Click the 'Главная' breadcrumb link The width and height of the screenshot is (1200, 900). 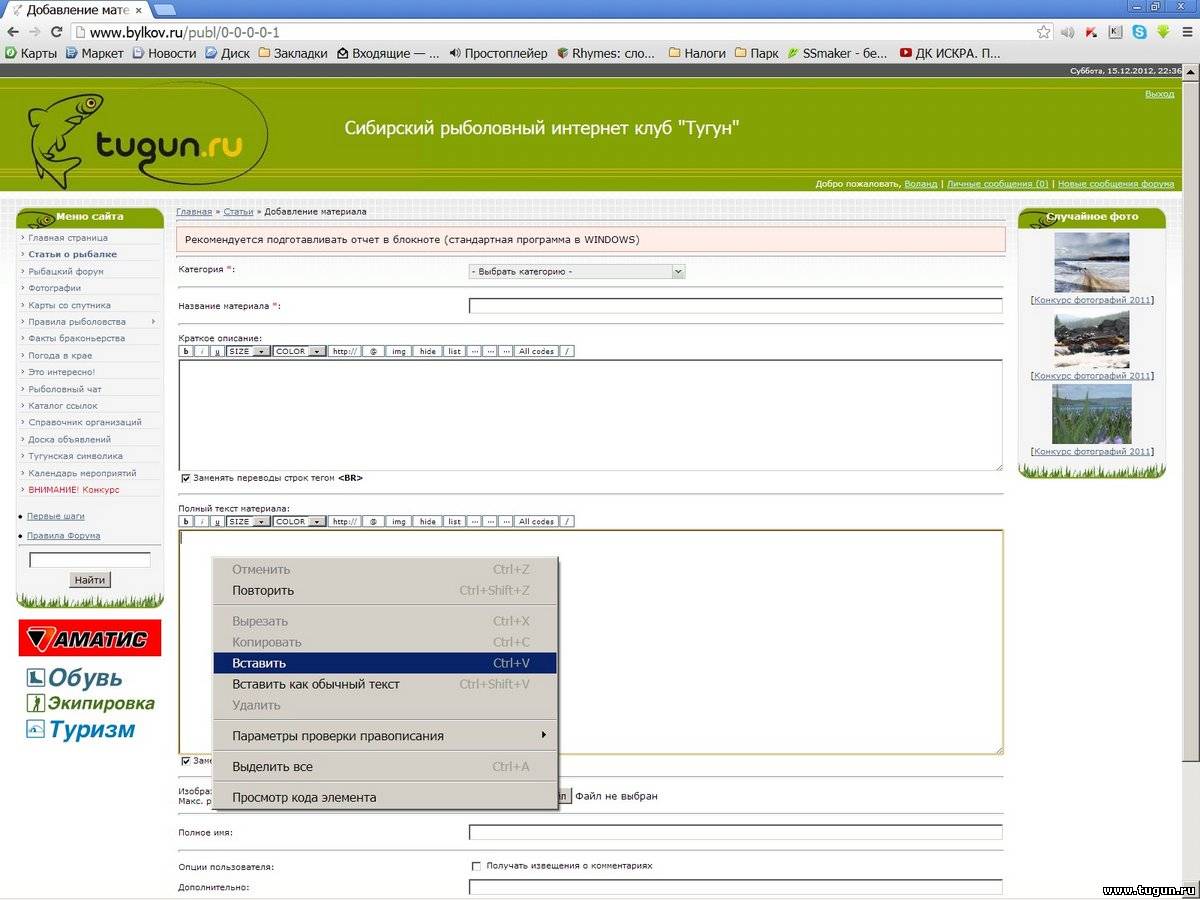point(194,212)
